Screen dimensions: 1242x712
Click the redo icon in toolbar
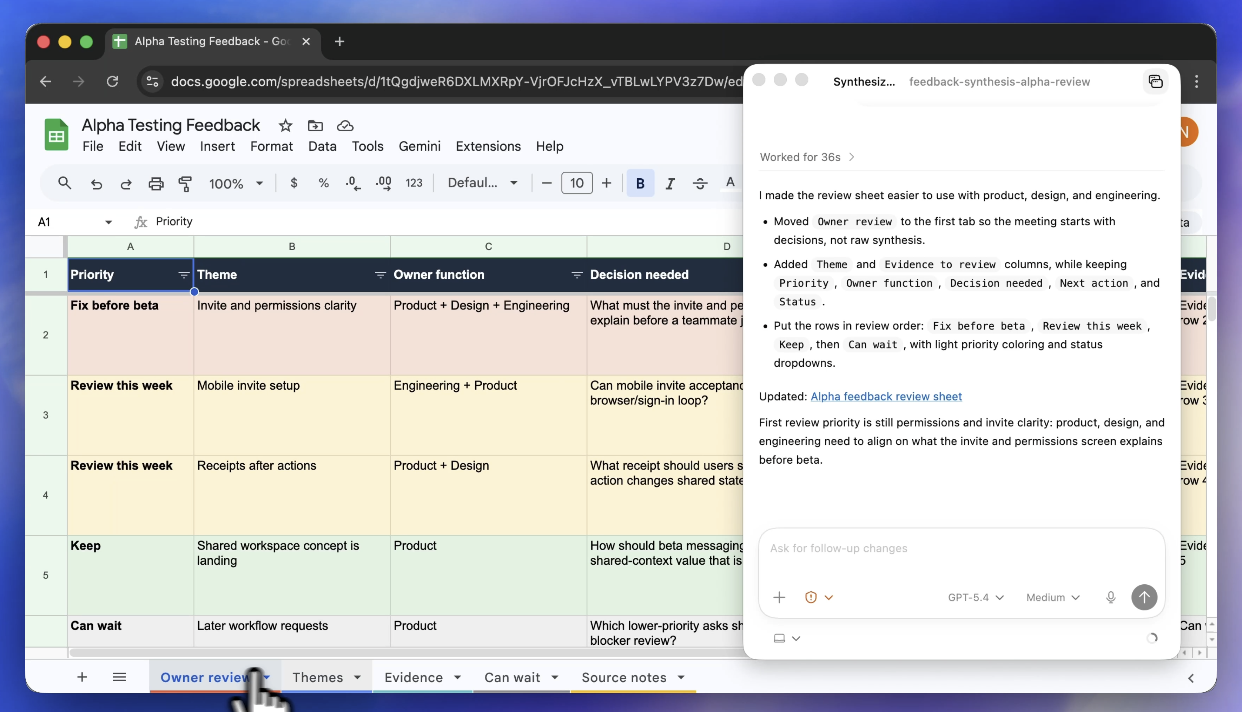126,183
